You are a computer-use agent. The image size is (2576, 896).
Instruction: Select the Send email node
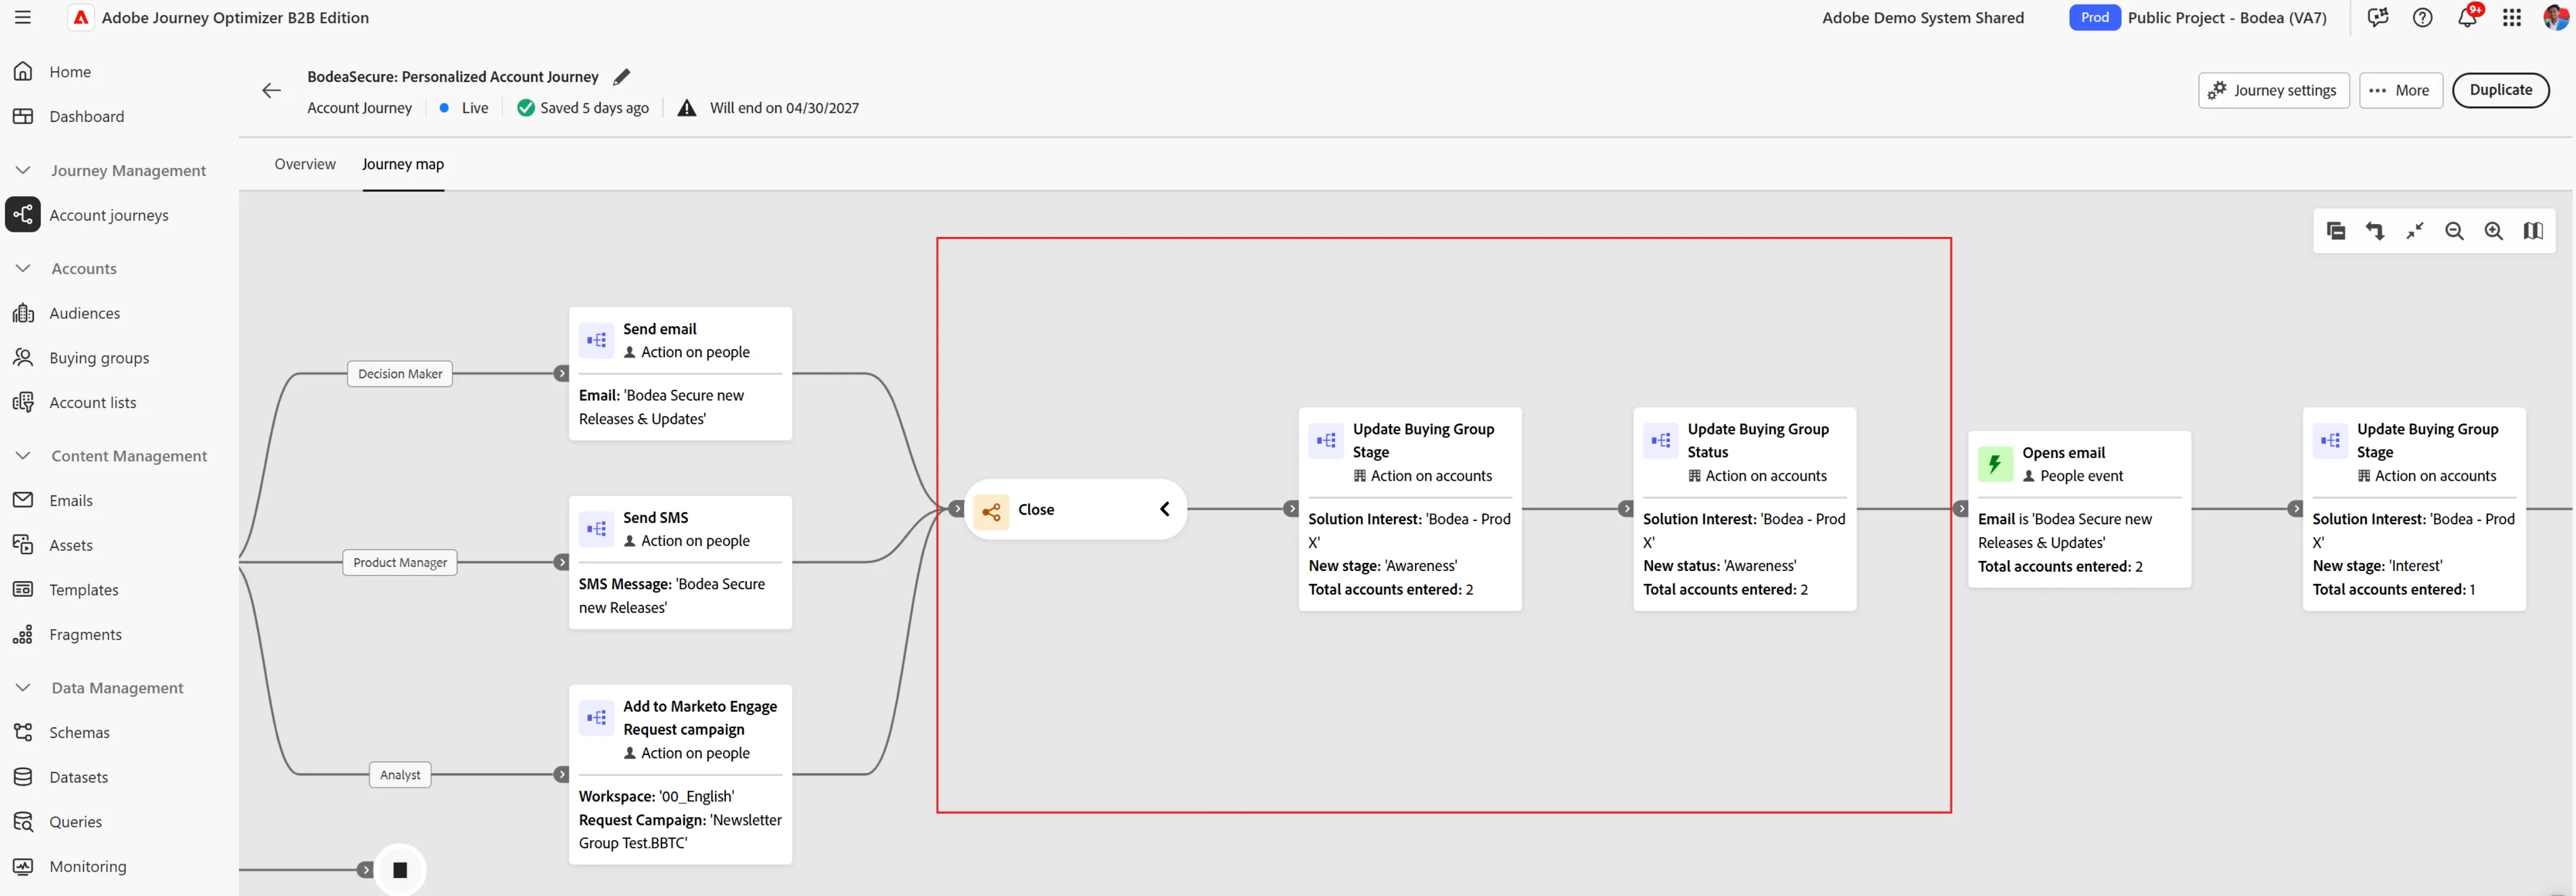tap(680, 373)
